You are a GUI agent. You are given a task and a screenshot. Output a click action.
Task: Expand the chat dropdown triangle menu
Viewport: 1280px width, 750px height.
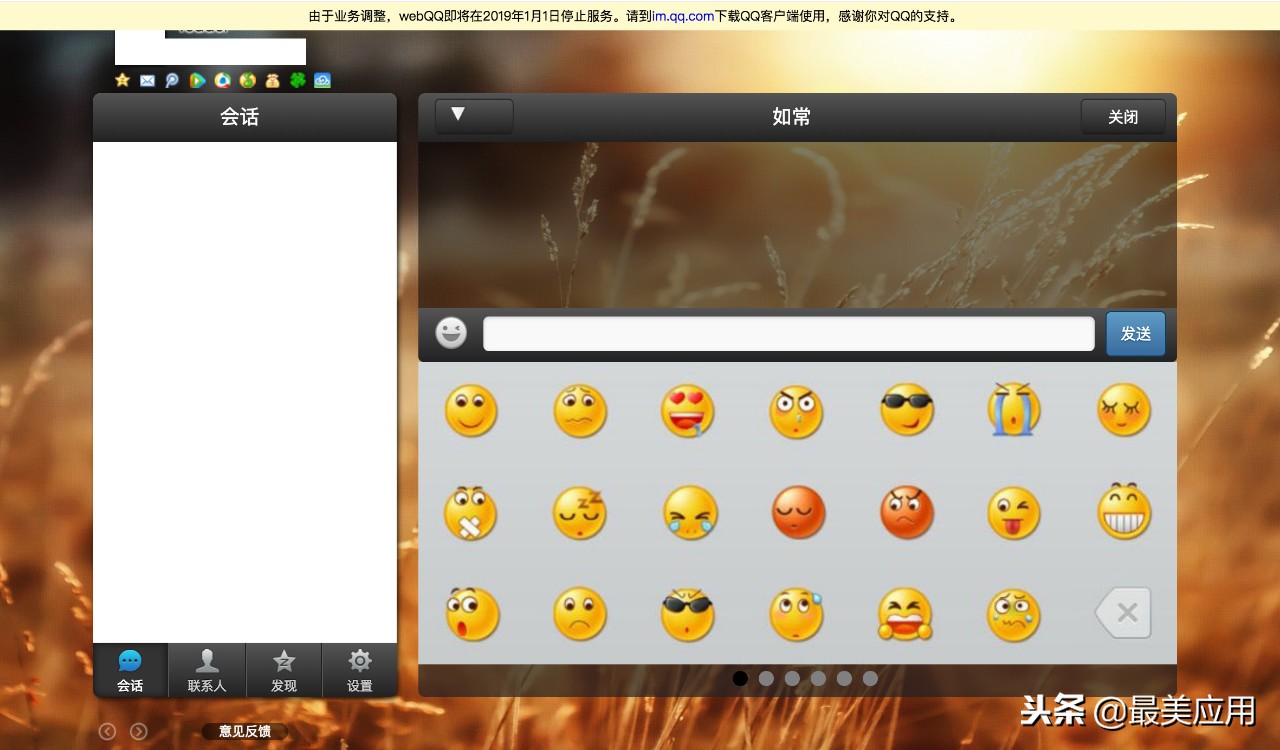474,116
